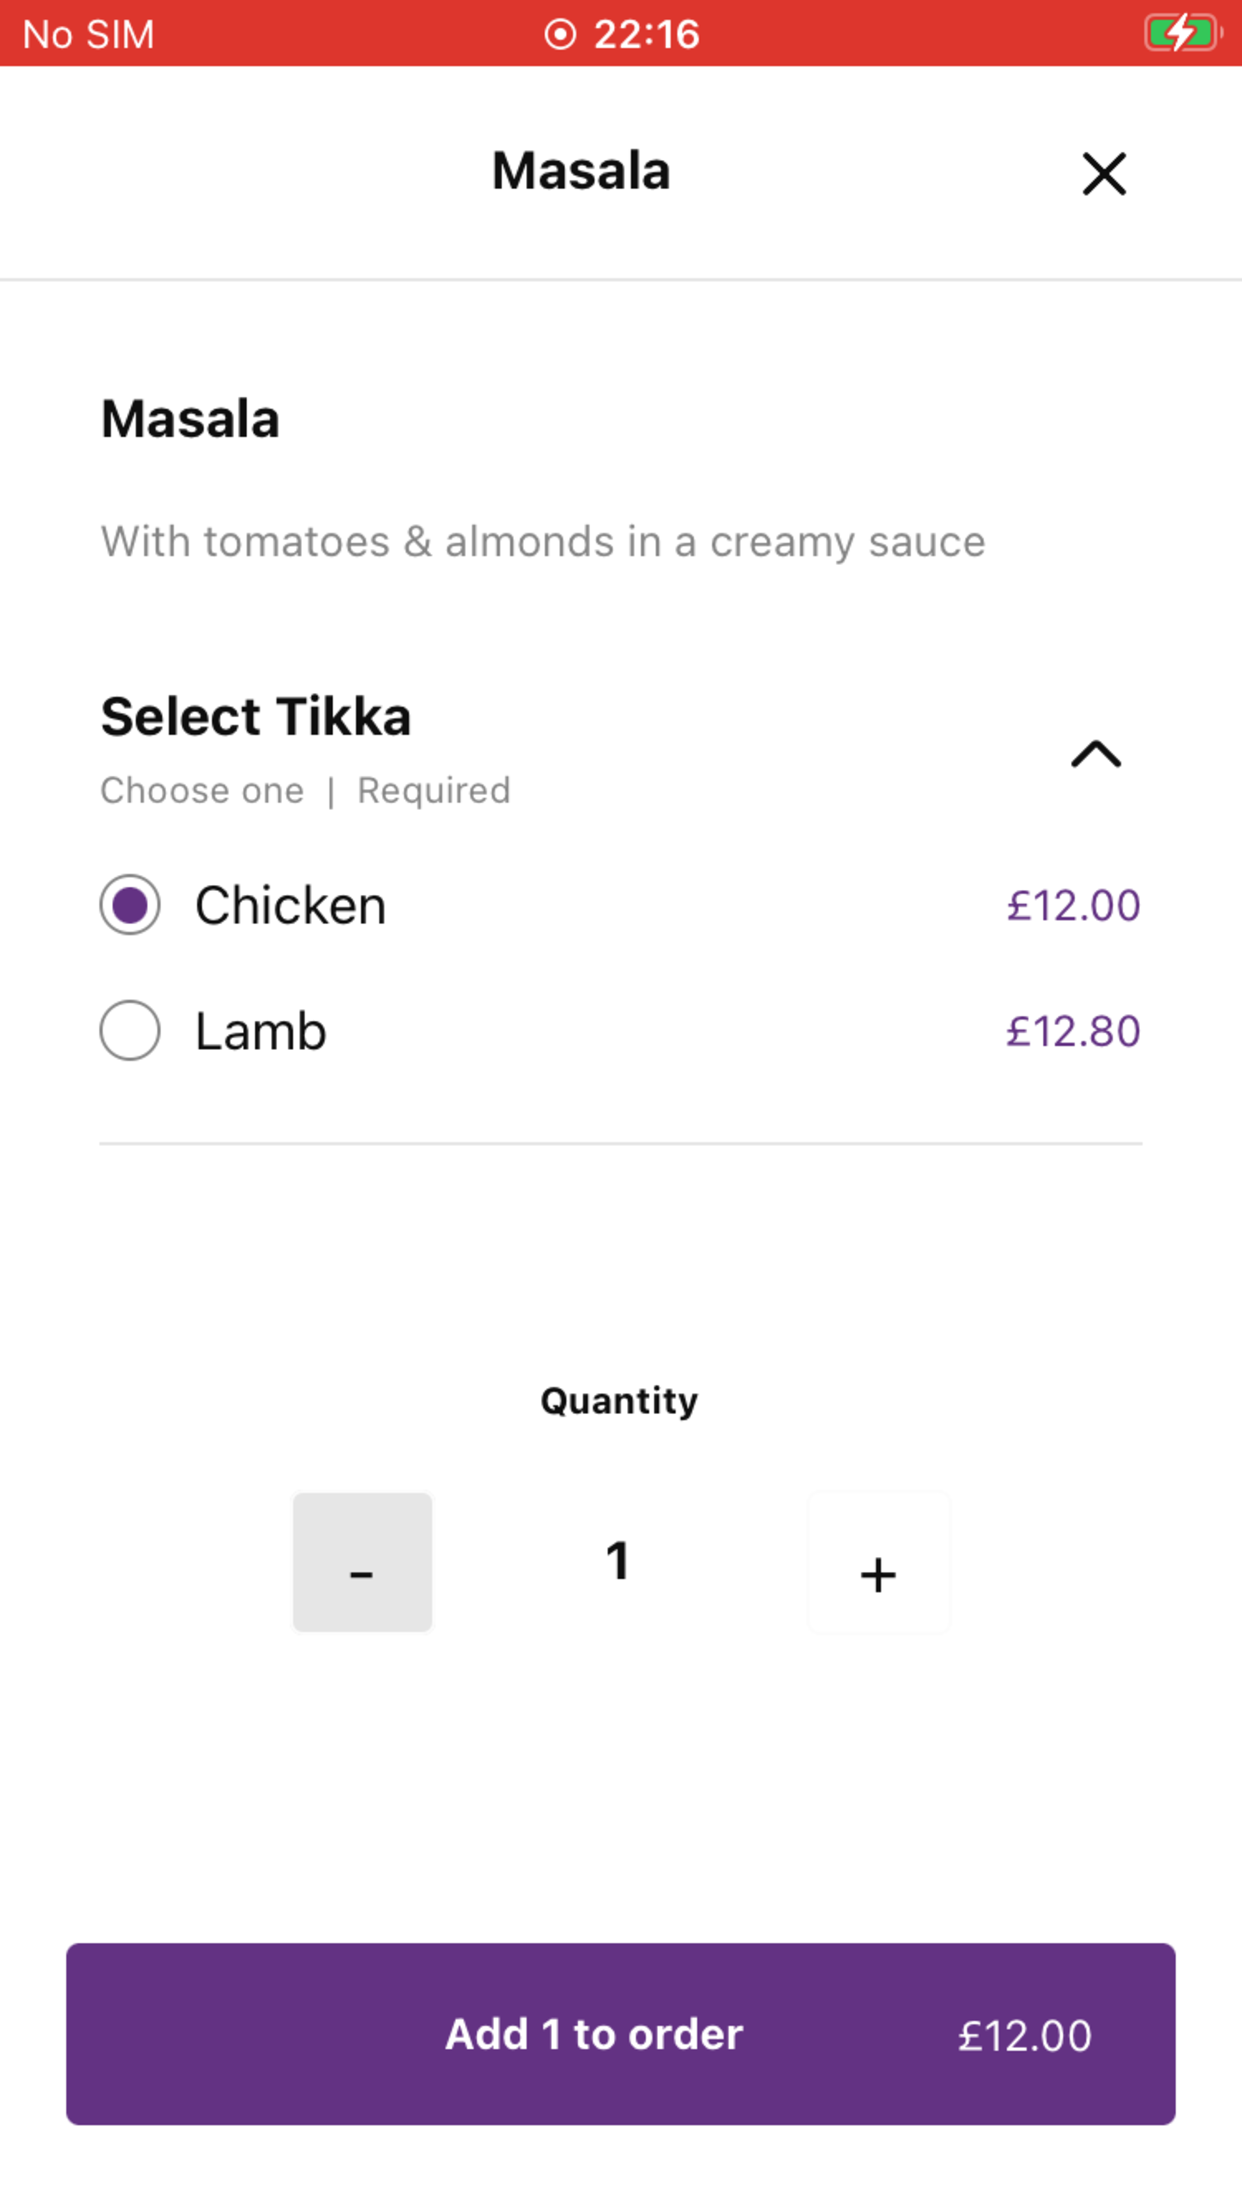Tap the Add 1 to order button
Screen dimensions: 1242x2208
tap(594, 2034)
